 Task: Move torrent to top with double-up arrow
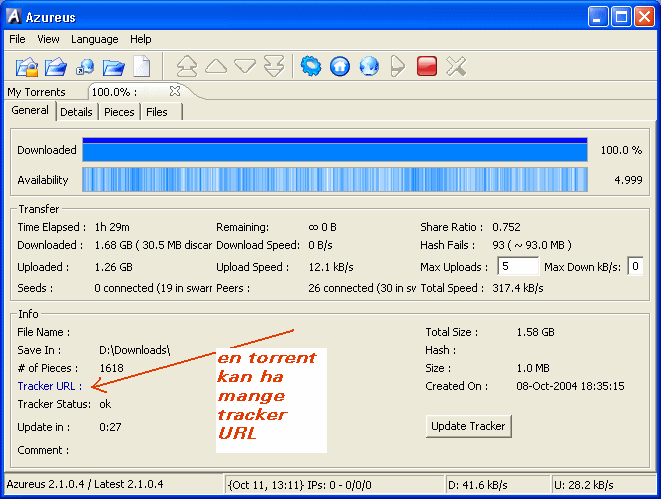click(187, 67)
